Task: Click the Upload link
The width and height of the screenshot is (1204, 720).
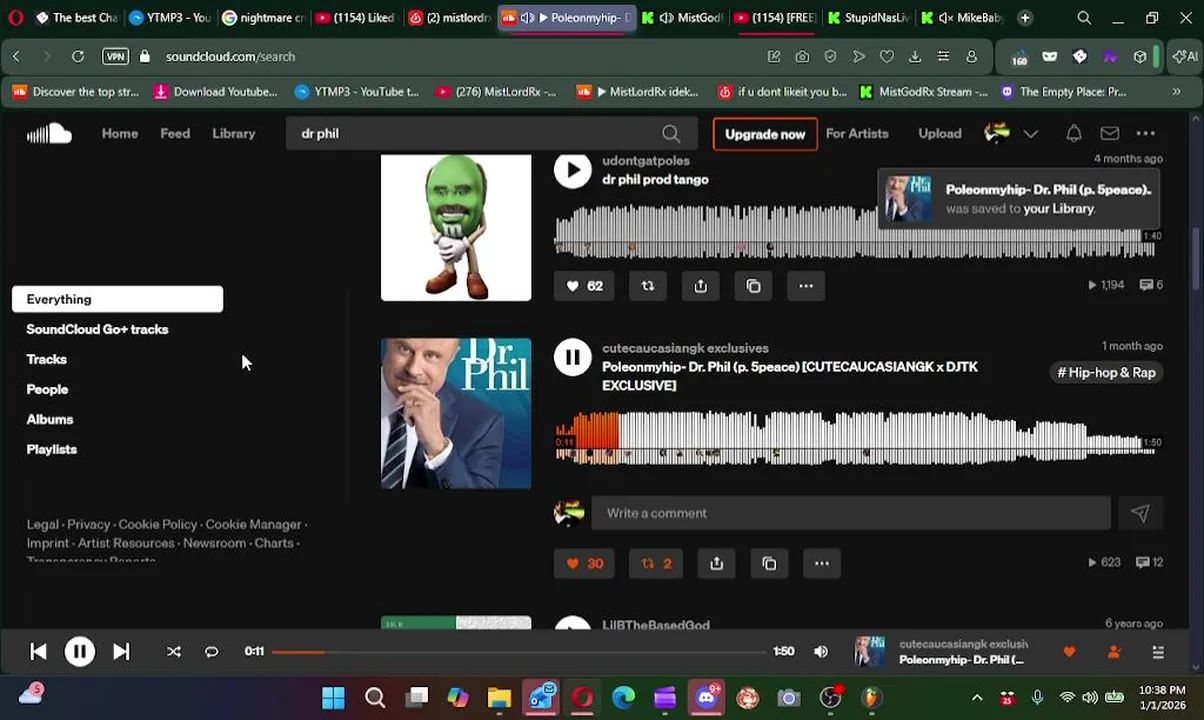Action: pyautogui.click(x=940, y=133)
